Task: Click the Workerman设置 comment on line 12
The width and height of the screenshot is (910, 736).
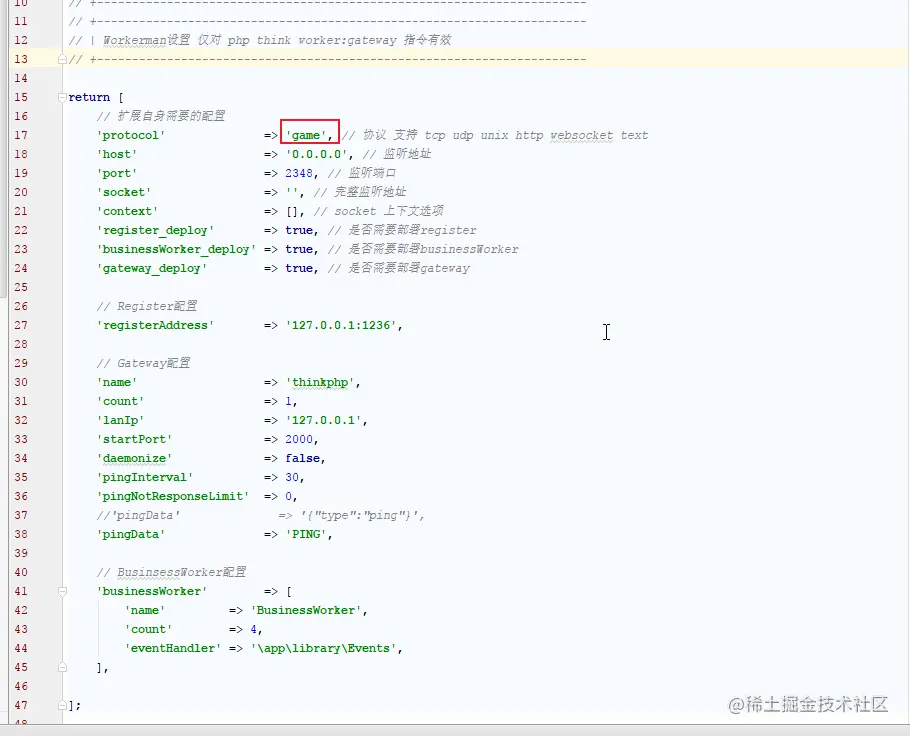Action: [x=260, y=40]
